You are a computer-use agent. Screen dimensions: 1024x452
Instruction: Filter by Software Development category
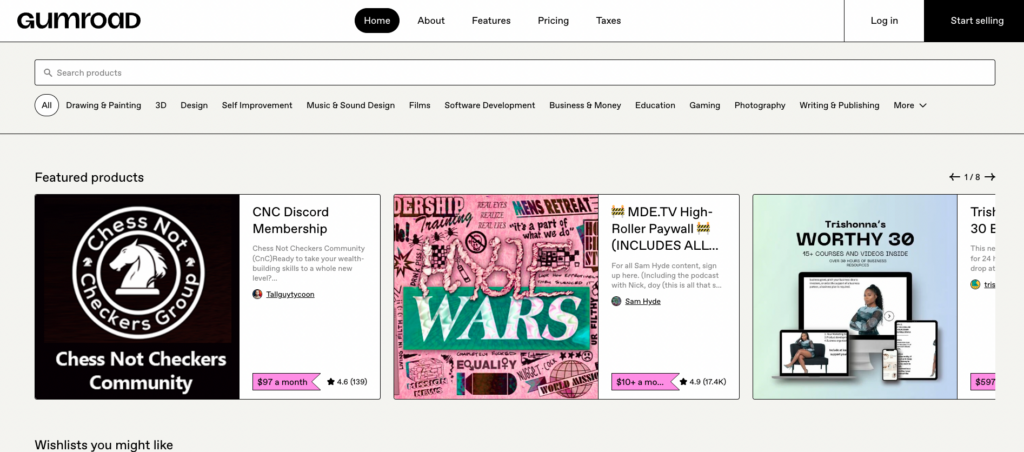[x=490, y=105]
